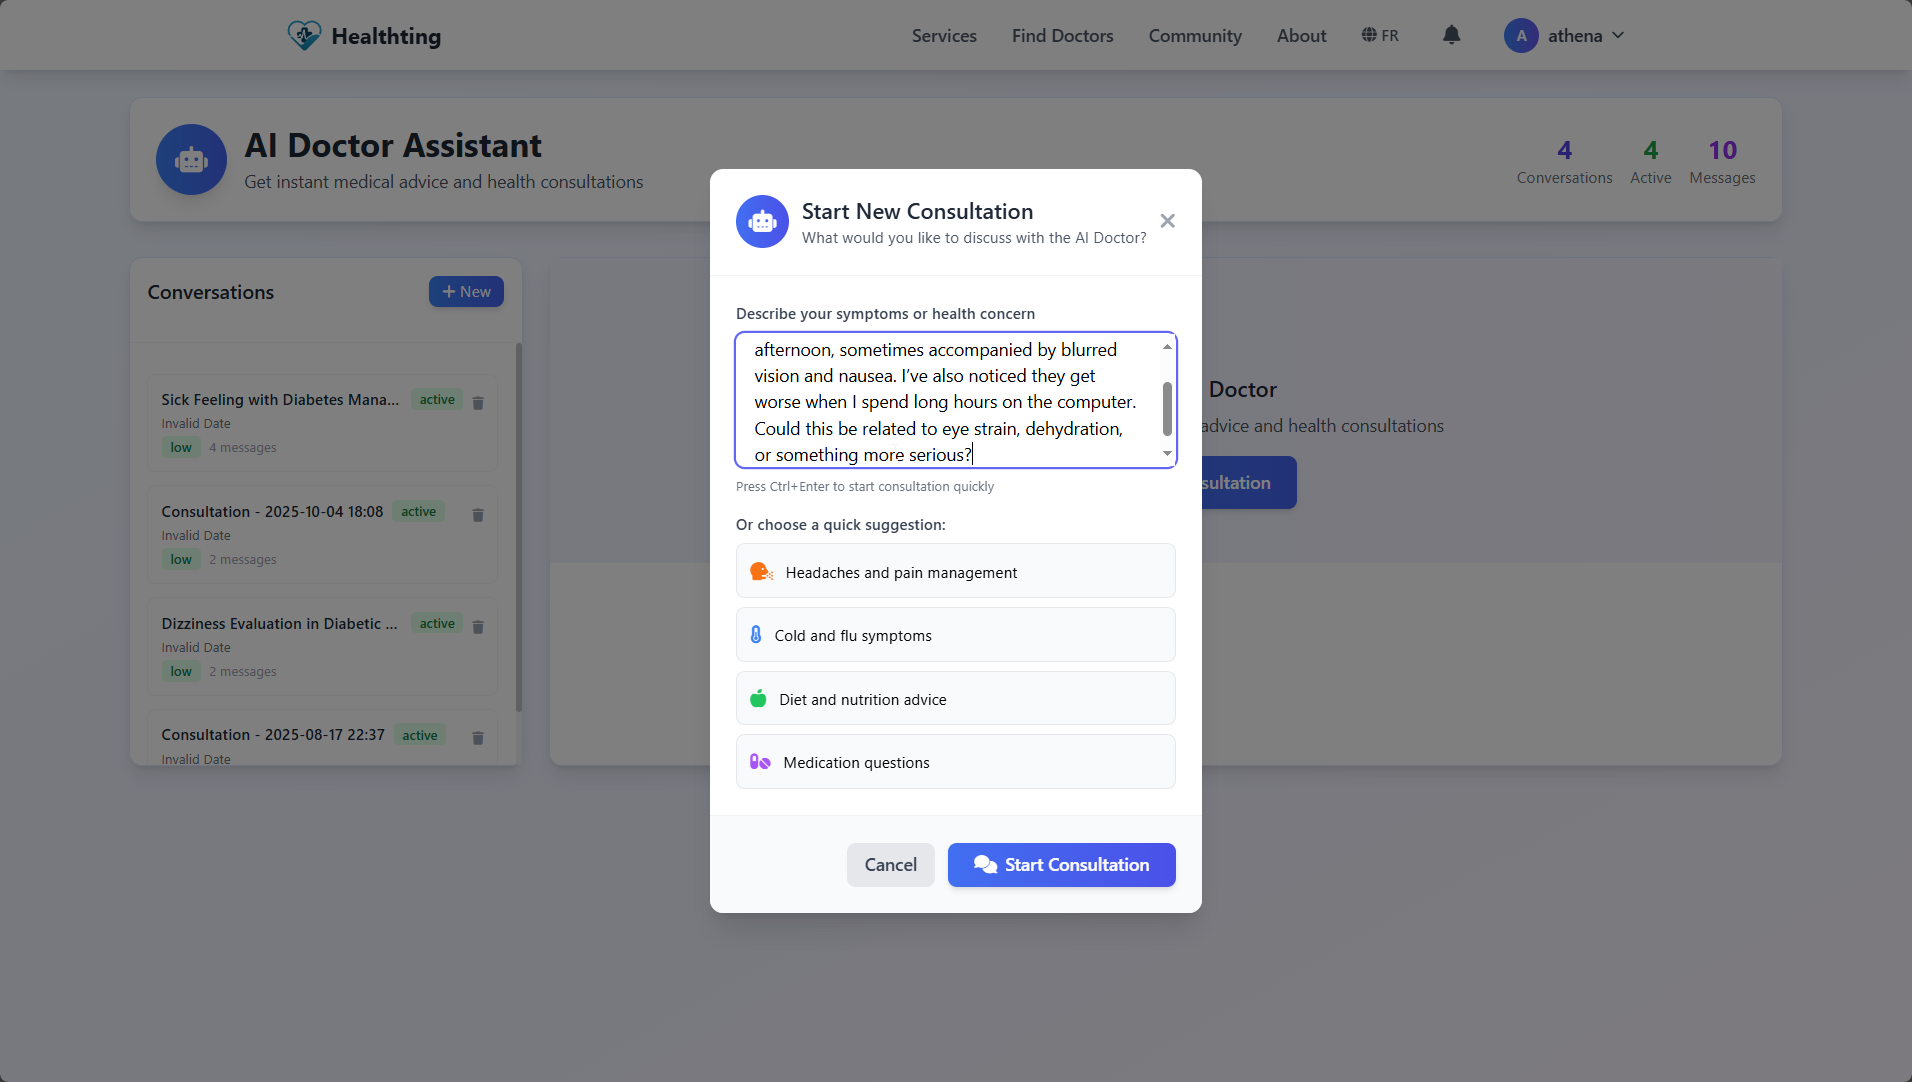Open the Community page
The image size is (1912, 1082).
pos(1195,35)
